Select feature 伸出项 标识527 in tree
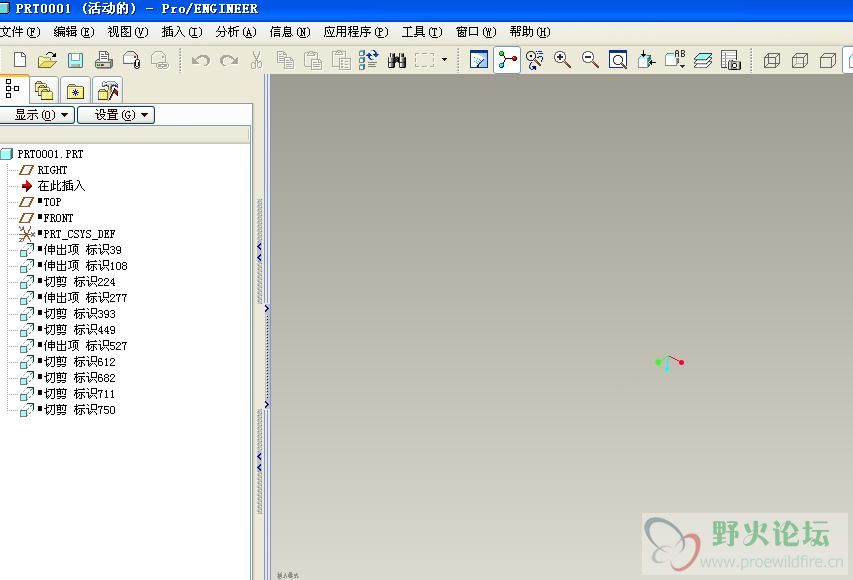The width and height of the screenshot is (853, 580). tap(85, 346)
